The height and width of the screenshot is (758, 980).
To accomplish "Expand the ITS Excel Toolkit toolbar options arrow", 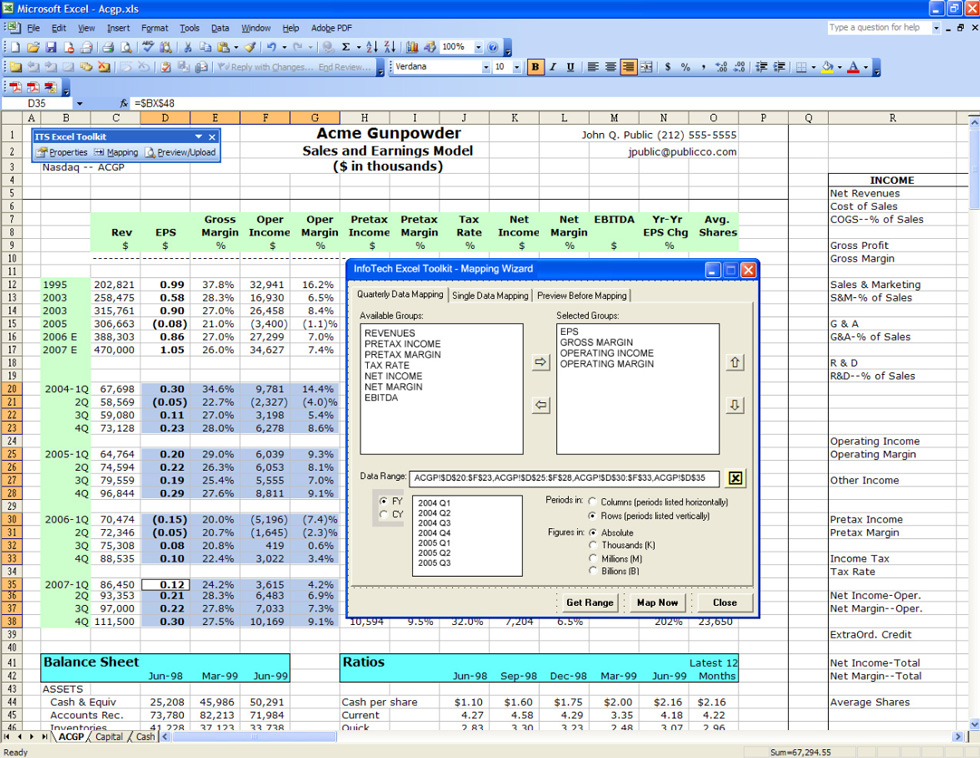I will (199, 136).
